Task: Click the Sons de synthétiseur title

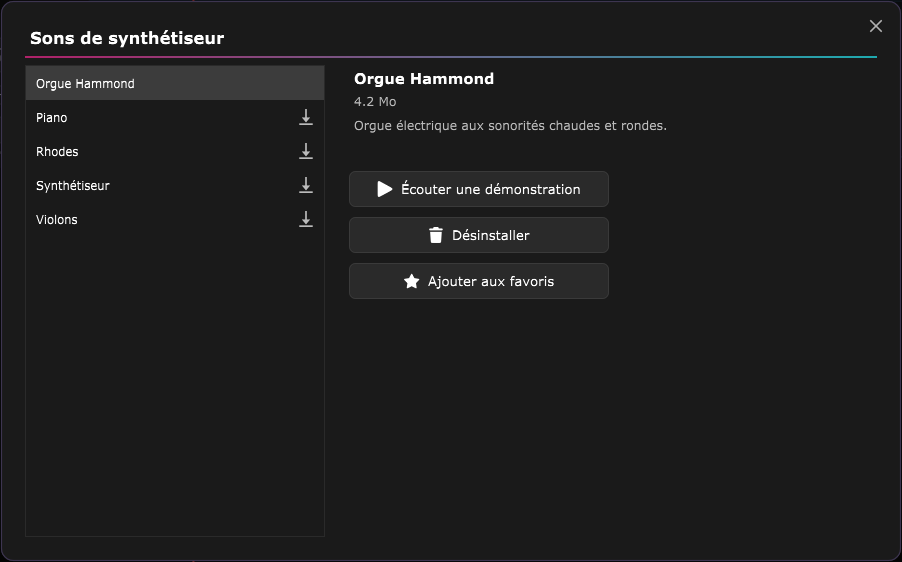Action: pyautogui.click(x=127, y=38)
